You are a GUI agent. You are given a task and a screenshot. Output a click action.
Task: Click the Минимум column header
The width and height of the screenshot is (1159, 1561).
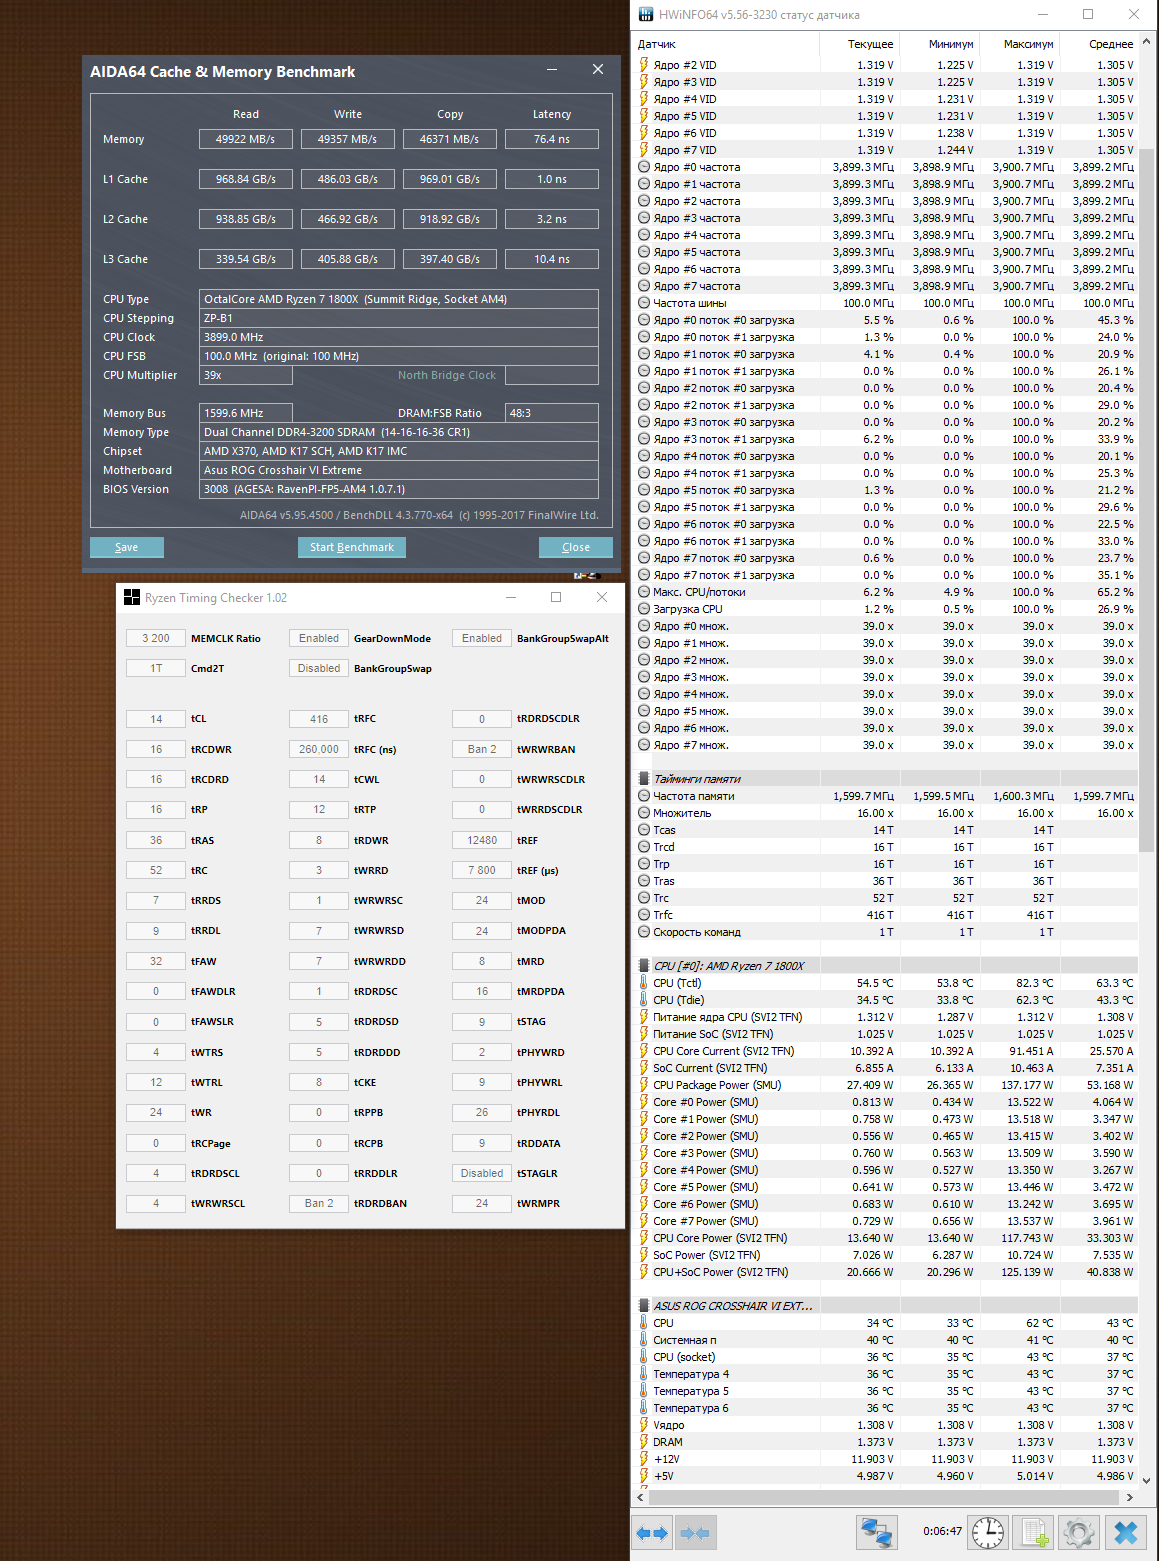940,44
